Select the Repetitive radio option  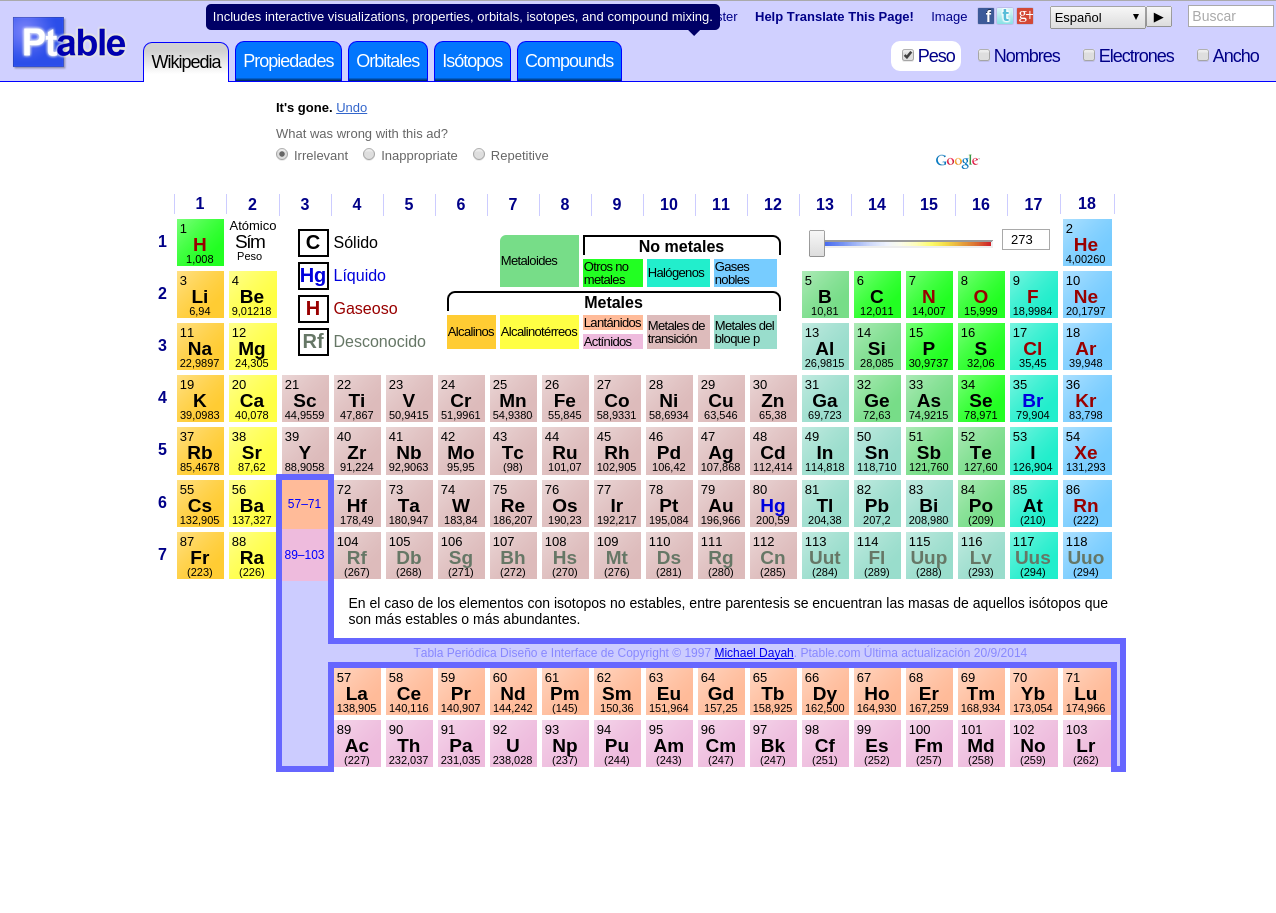478,154
